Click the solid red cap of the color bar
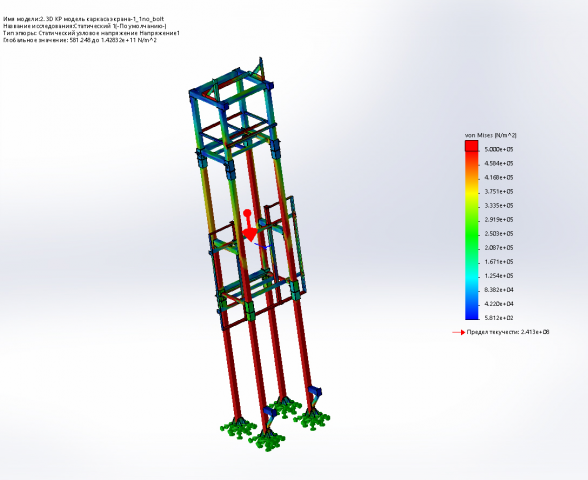The width and height of the screenshot is (588, 480). [472, 146]
